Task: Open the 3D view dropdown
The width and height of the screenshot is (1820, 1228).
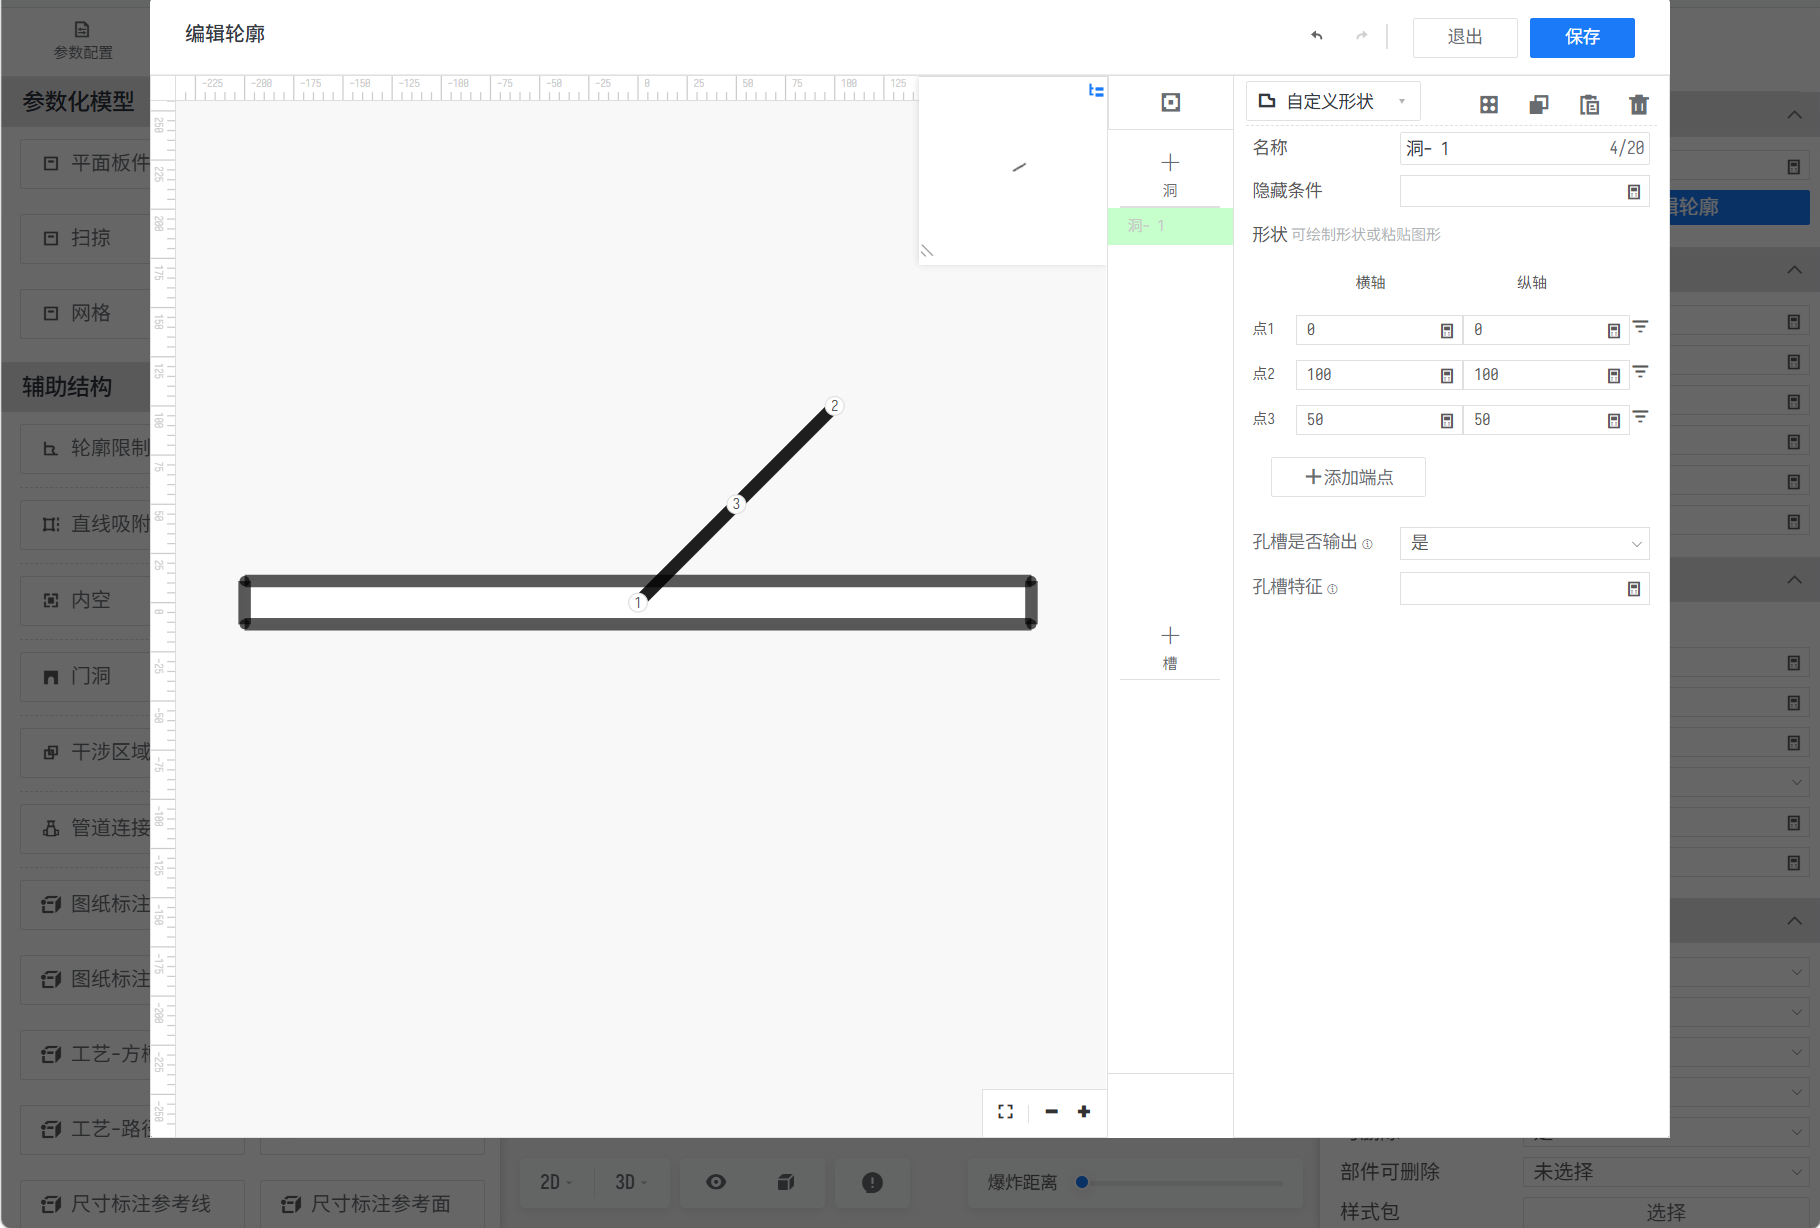Action: [631, 1182]
